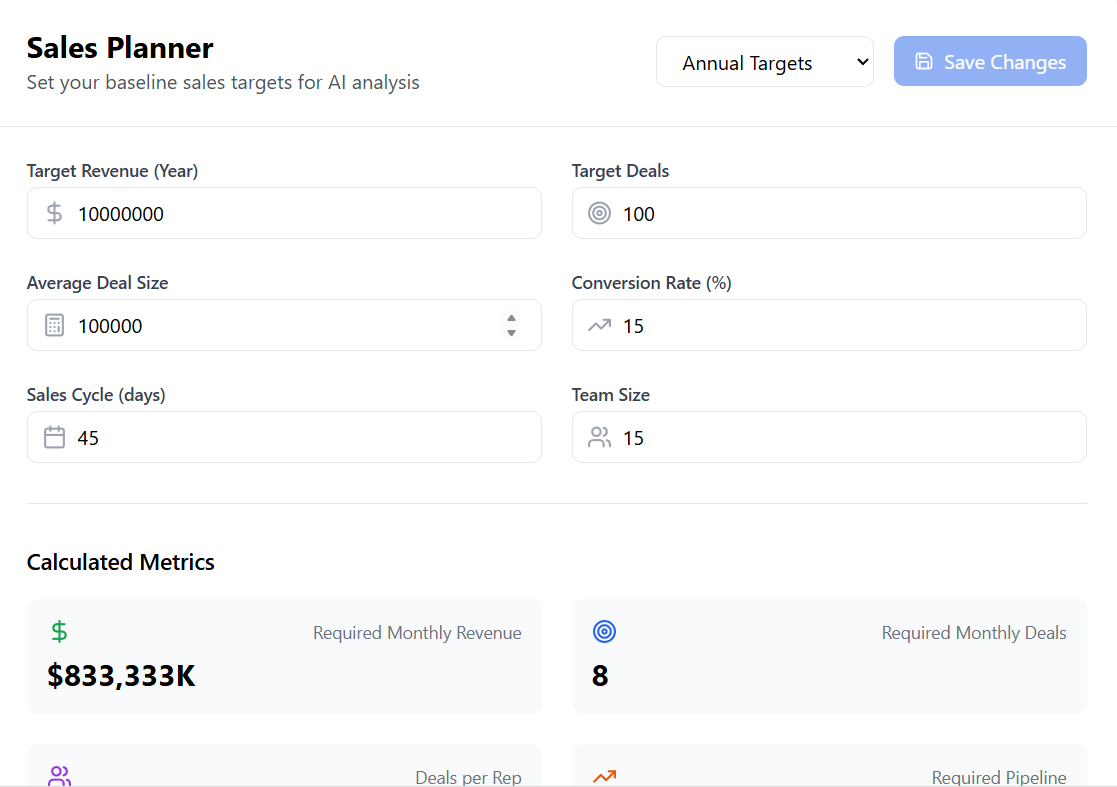Viewport: 1117px width, 787px height.
Task: Click the orange trend icon in Required Pipeline card
Action: point(604,776)
